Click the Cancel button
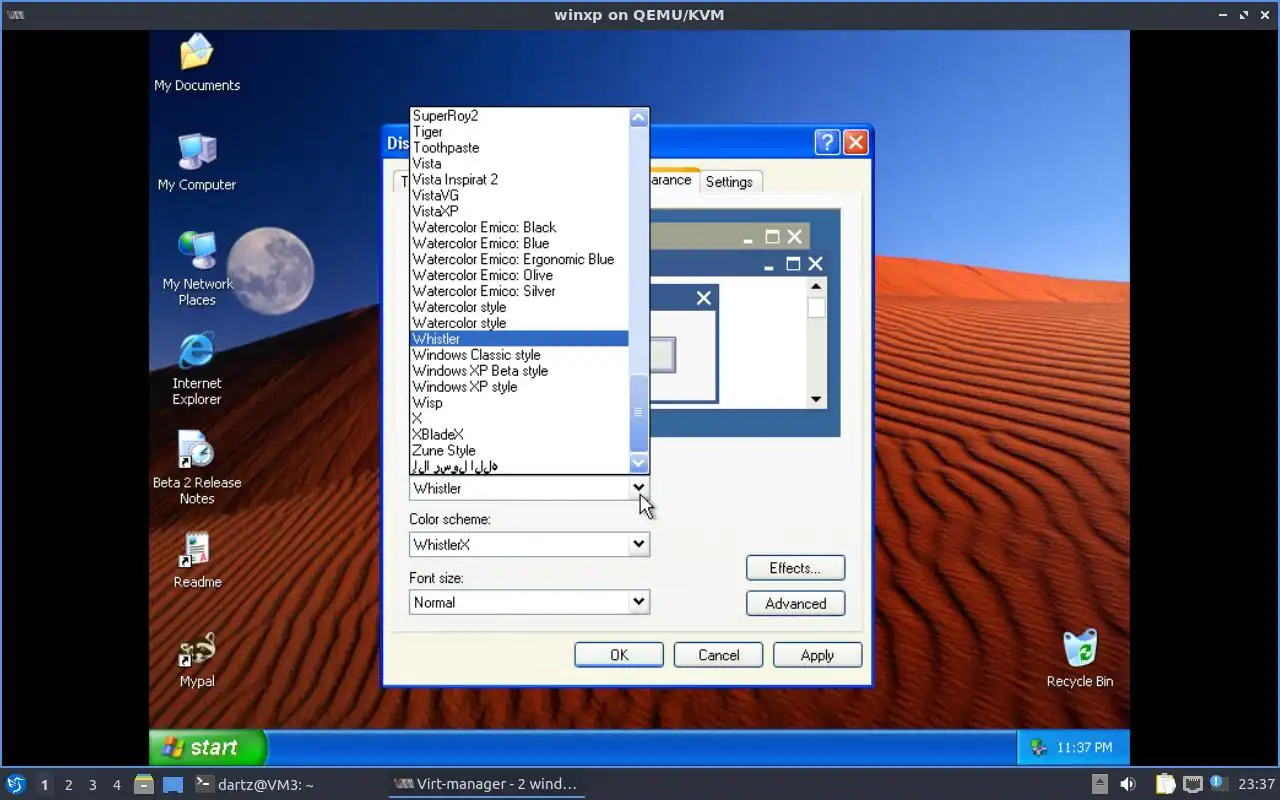Viewport: 1280px width, 800px height. click(x=719, y=655)
